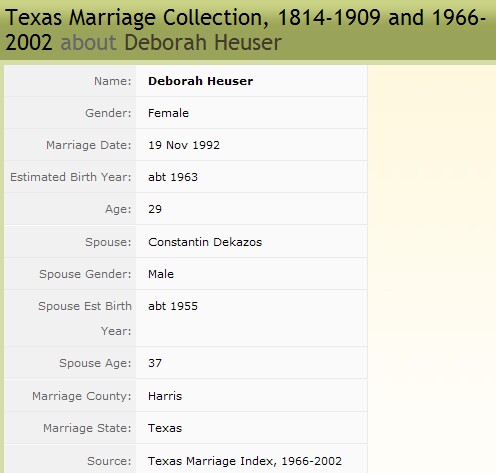Screen dimensions: 496x473
Task: Click the Spouse Gender value Male
Action: (161, 274)
